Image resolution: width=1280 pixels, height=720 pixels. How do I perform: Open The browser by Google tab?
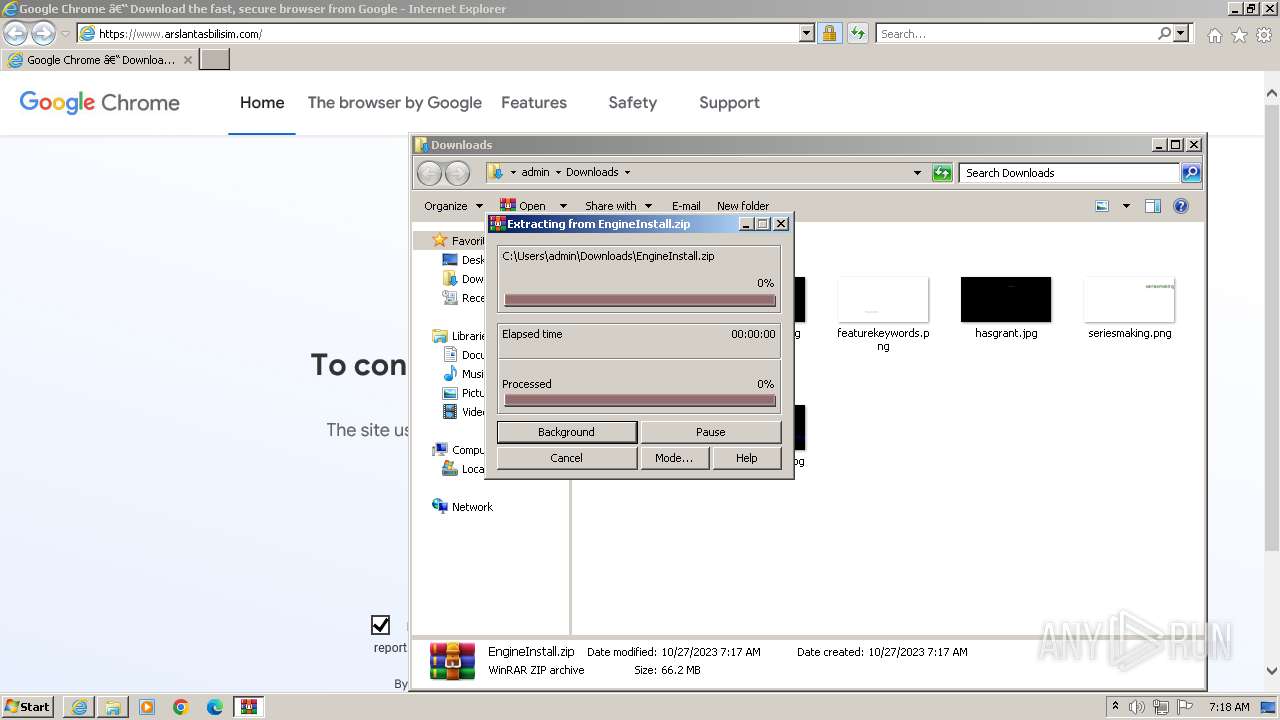395,103
